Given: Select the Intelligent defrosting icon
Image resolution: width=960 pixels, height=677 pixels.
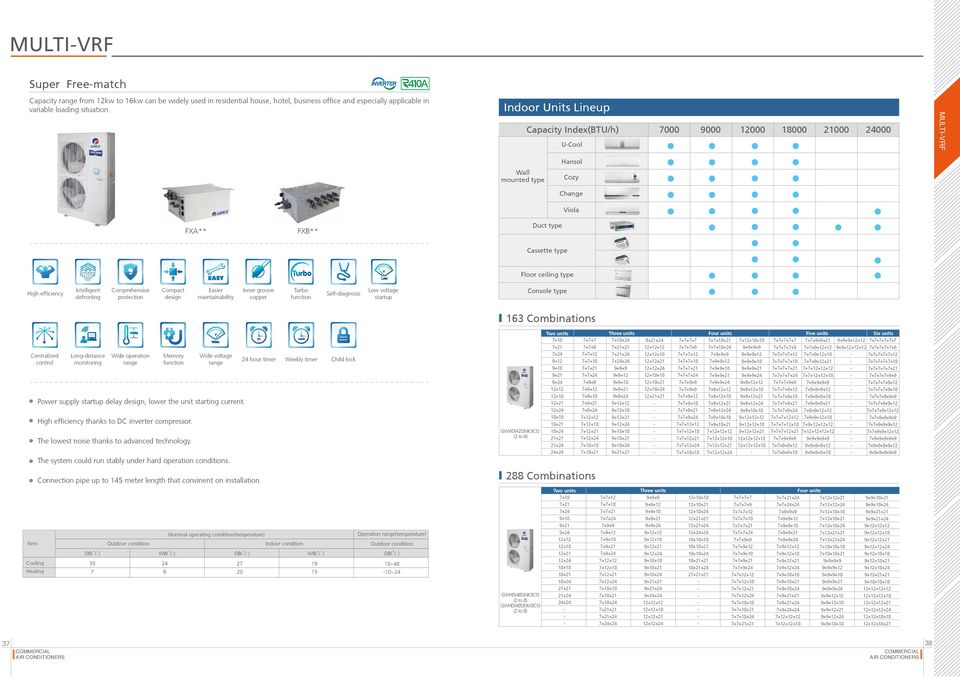Looking at the screenshot, I should coord(88,272).
